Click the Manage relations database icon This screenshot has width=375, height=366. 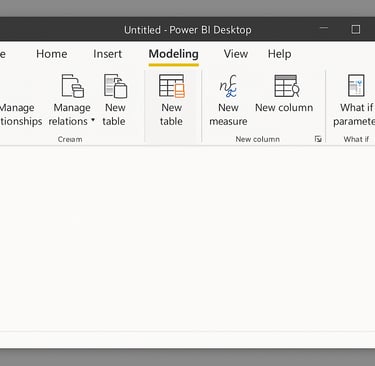pos(72,86)
